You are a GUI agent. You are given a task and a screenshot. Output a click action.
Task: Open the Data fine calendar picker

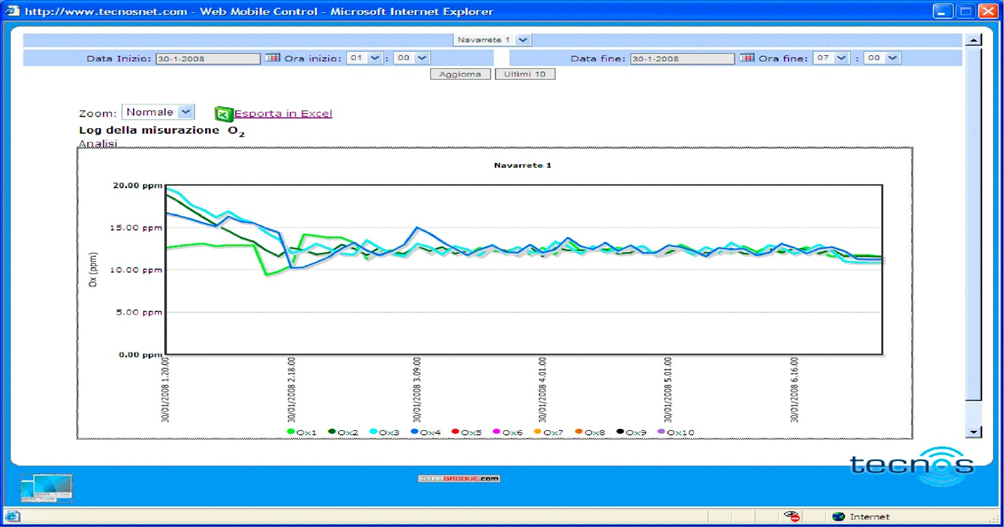[x=746, y=58]
